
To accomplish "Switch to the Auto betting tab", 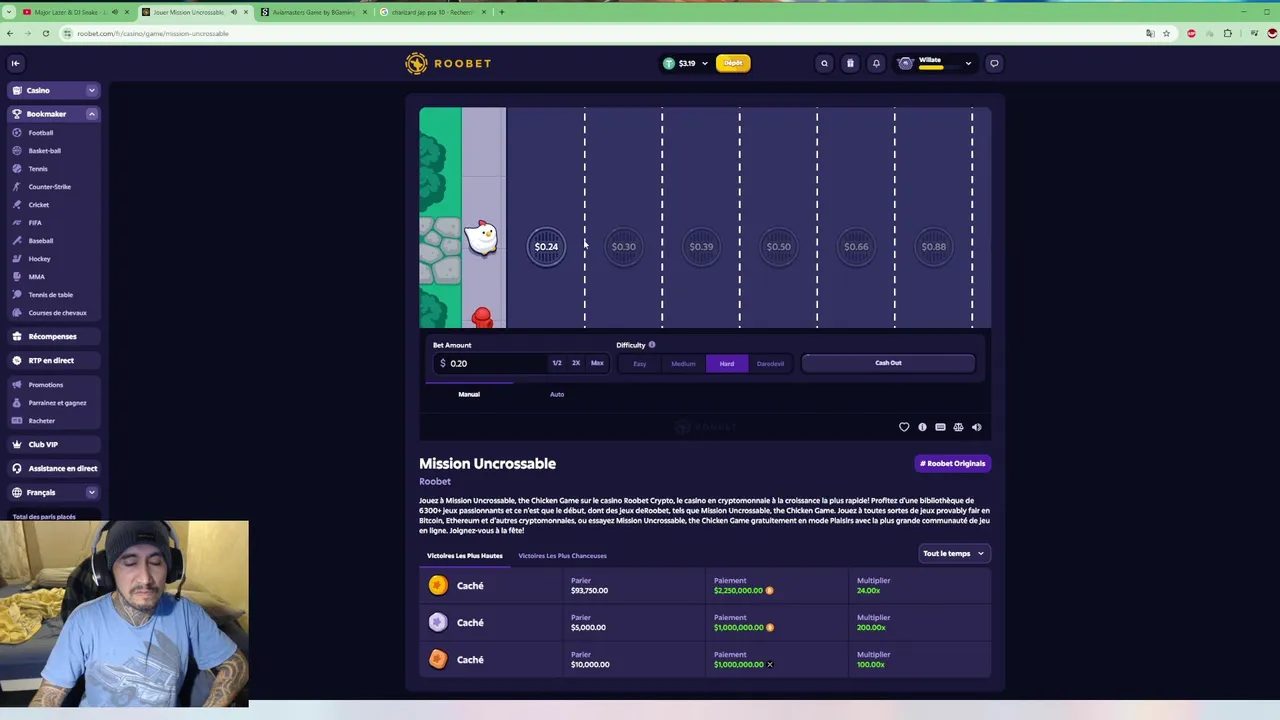I will pos(557,394).
